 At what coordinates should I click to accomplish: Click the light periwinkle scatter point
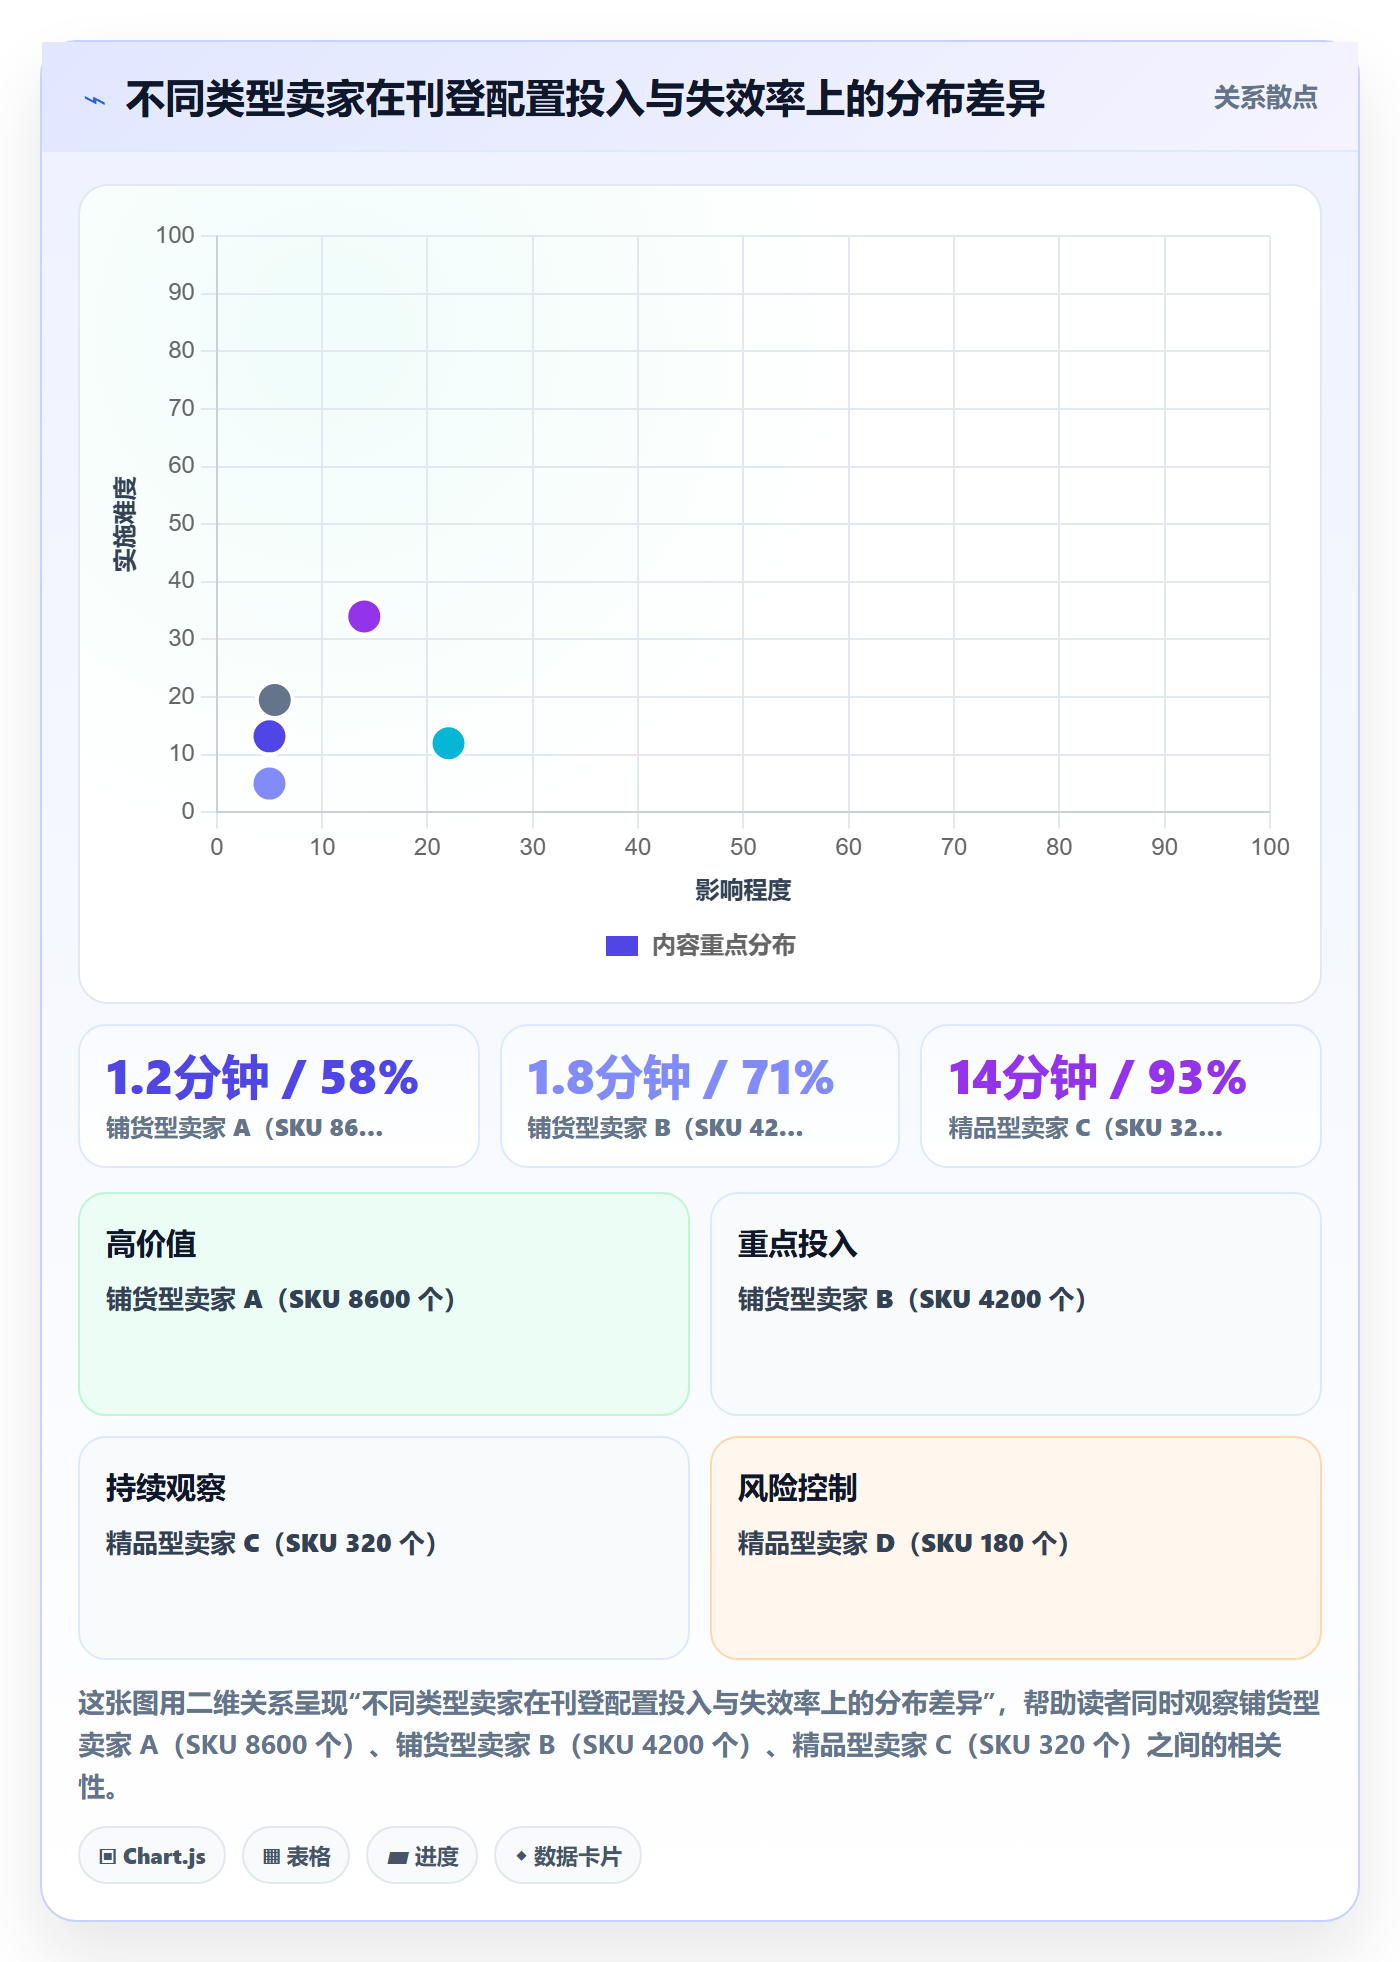269,784
